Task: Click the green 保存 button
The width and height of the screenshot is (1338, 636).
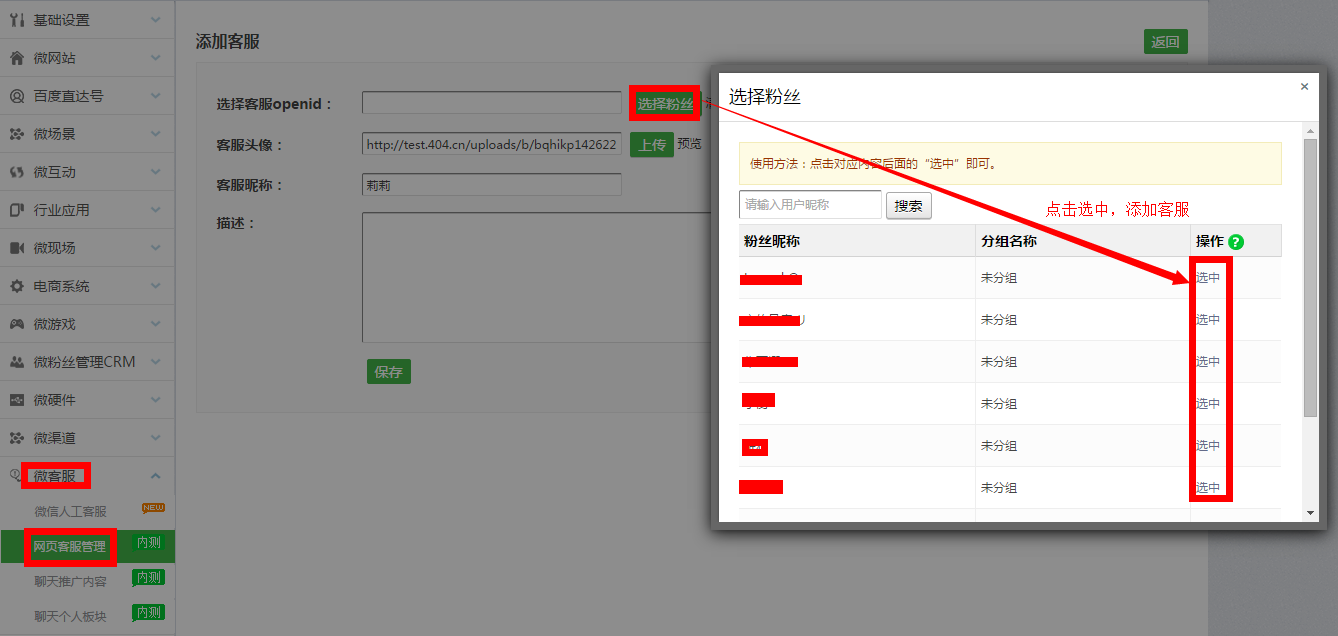Action: point(389,372)
